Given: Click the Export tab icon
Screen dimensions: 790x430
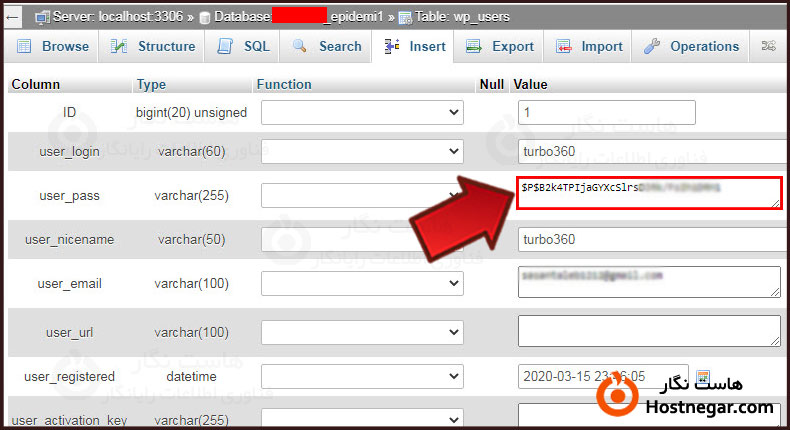Looking at the screenshot, I should click(473, 46).
